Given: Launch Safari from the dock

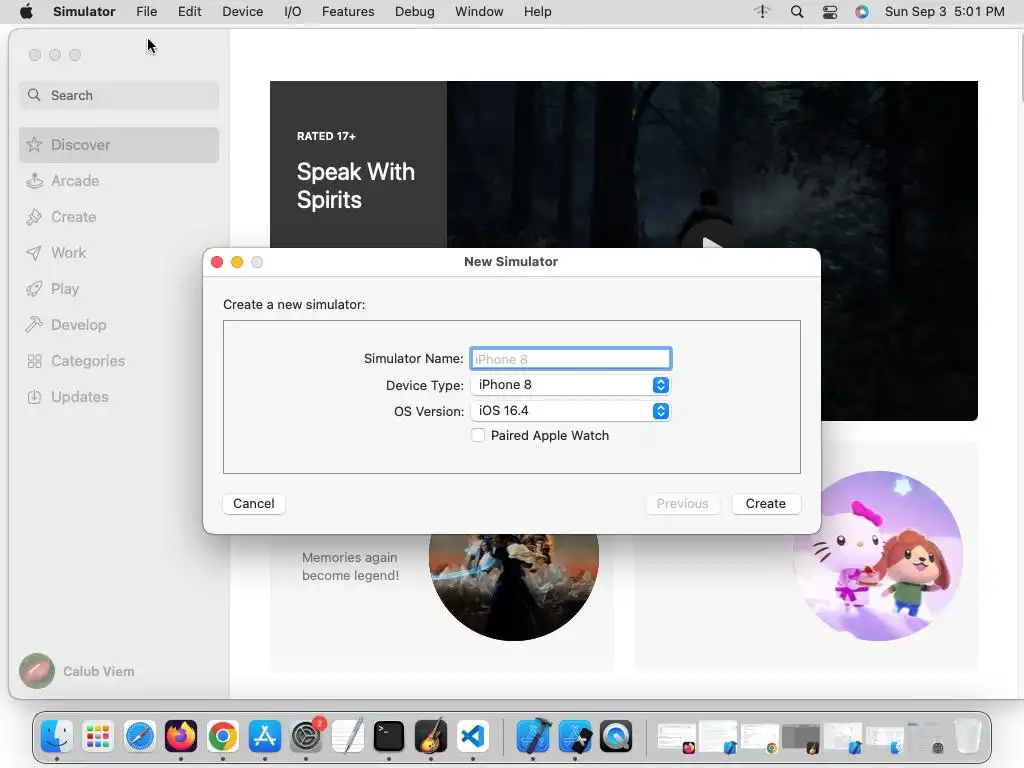Looking at the screenshot, I should (x=140, y=737).
